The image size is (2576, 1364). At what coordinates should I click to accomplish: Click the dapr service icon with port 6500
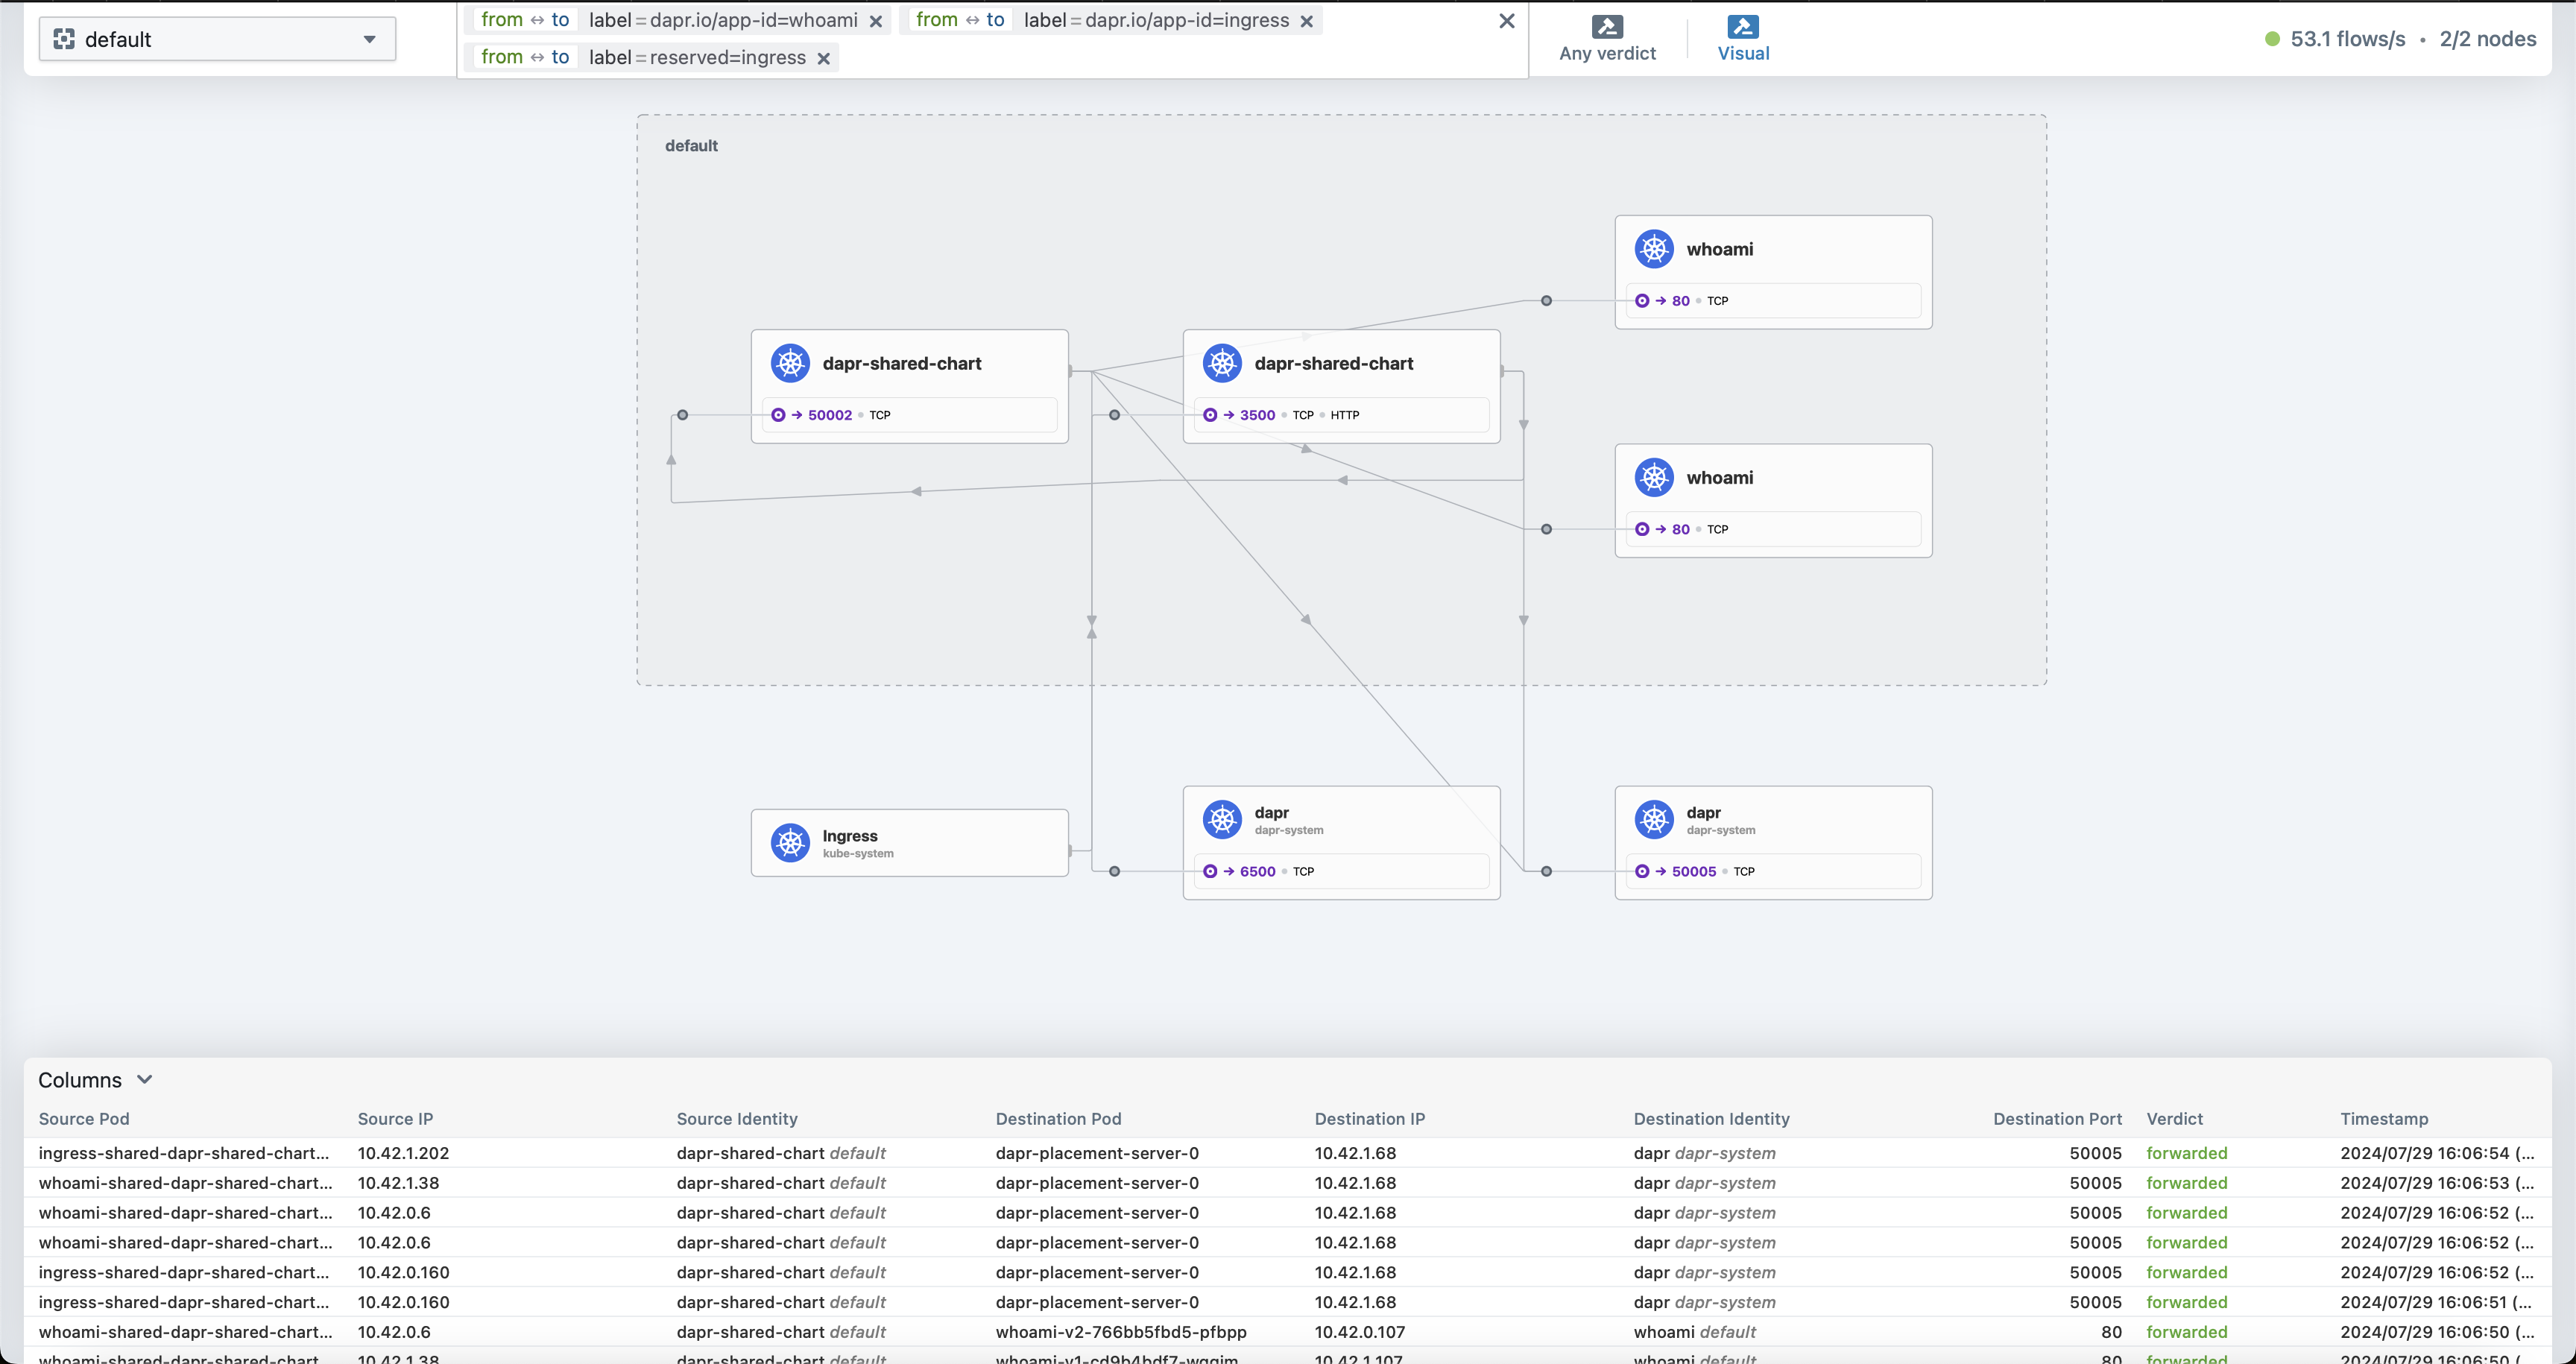1222,819
